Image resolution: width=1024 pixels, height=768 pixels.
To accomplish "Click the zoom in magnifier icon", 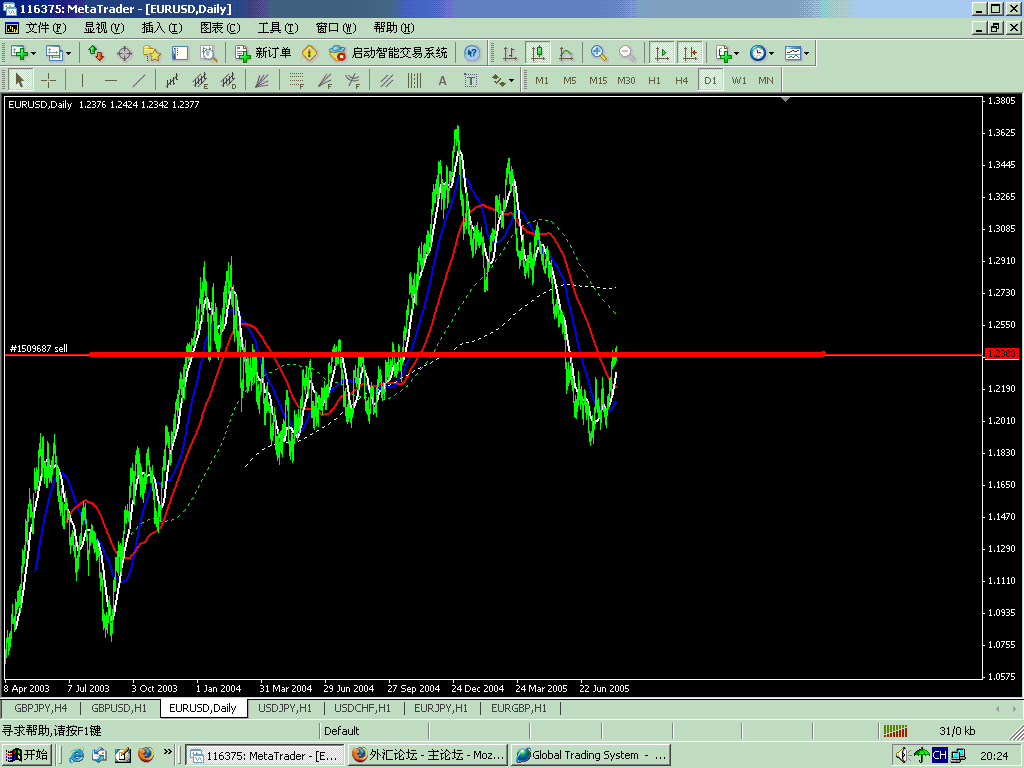I will 599,53.
